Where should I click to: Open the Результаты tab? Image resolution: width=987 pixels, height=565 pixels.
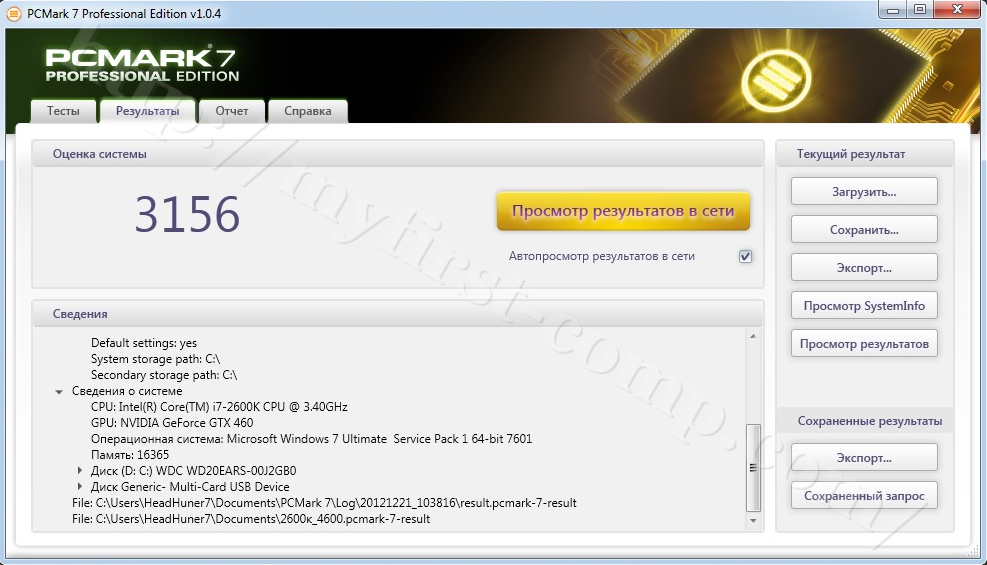(x=148, y=111)
